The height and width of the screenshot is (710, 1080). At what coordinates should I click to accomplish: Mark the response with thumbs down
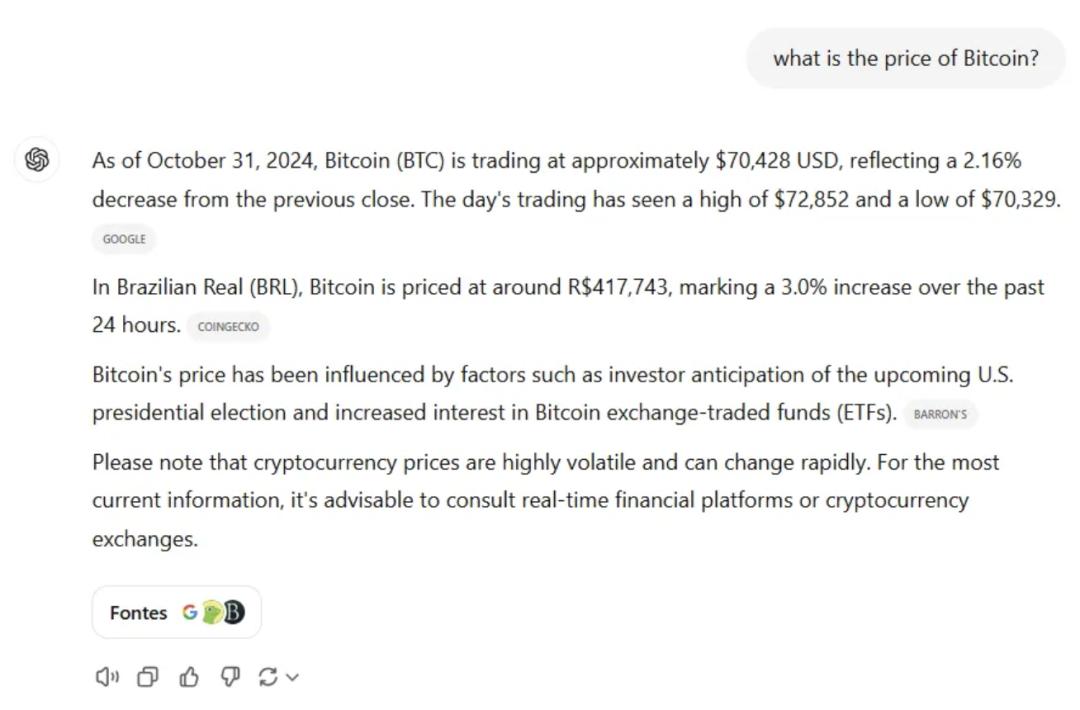point(230,678)
